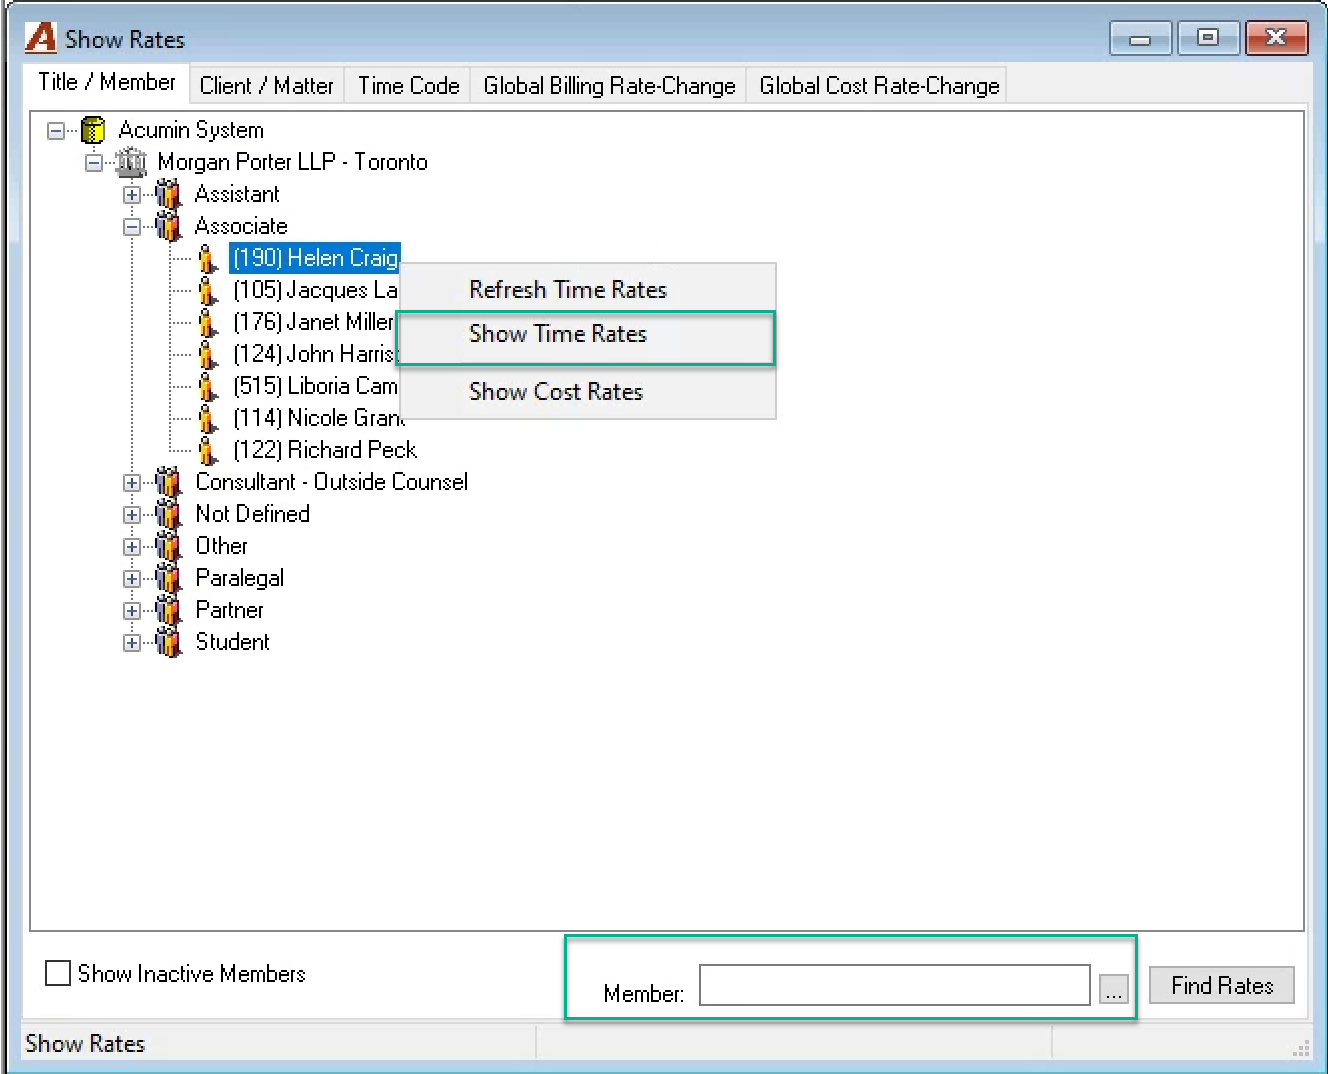
Task: Expand the Paralegal tree node
Action: click(x=132, y=578)
